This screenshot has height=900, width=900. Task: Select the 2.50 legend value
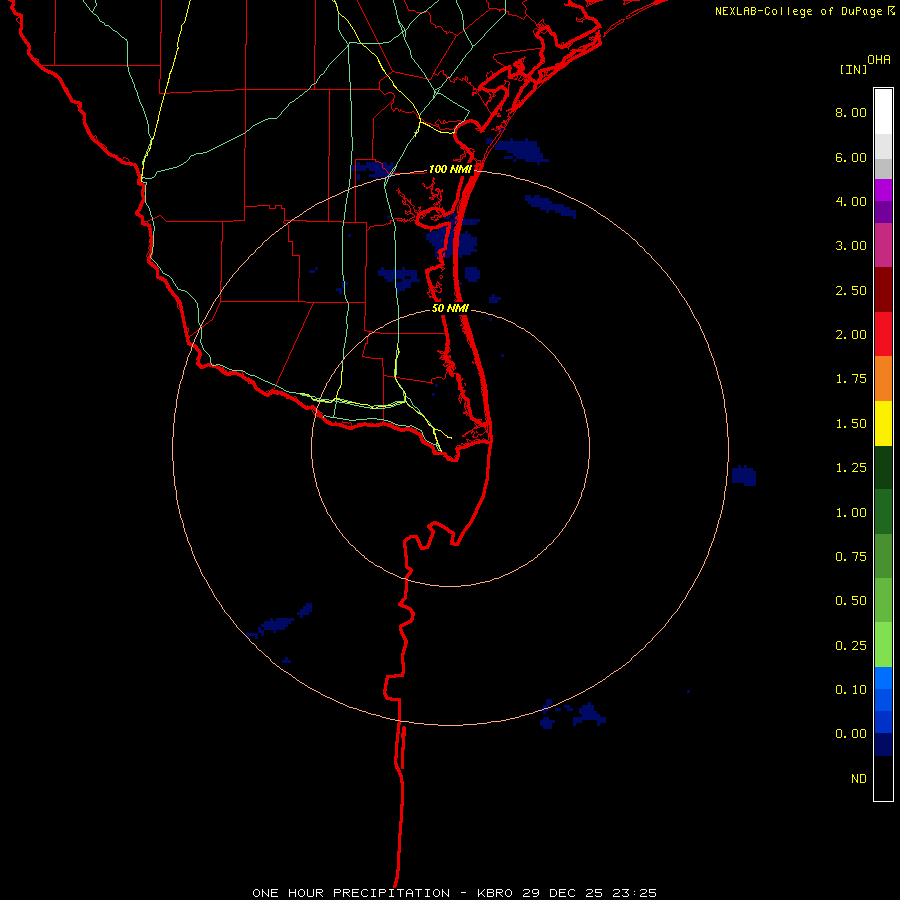(x=851, y=290)
